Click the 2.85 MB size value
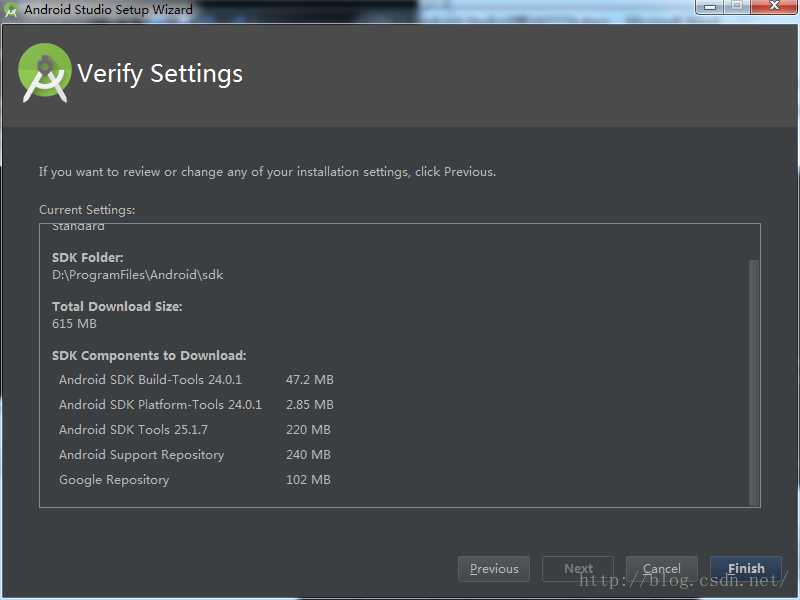 point(310,405)
